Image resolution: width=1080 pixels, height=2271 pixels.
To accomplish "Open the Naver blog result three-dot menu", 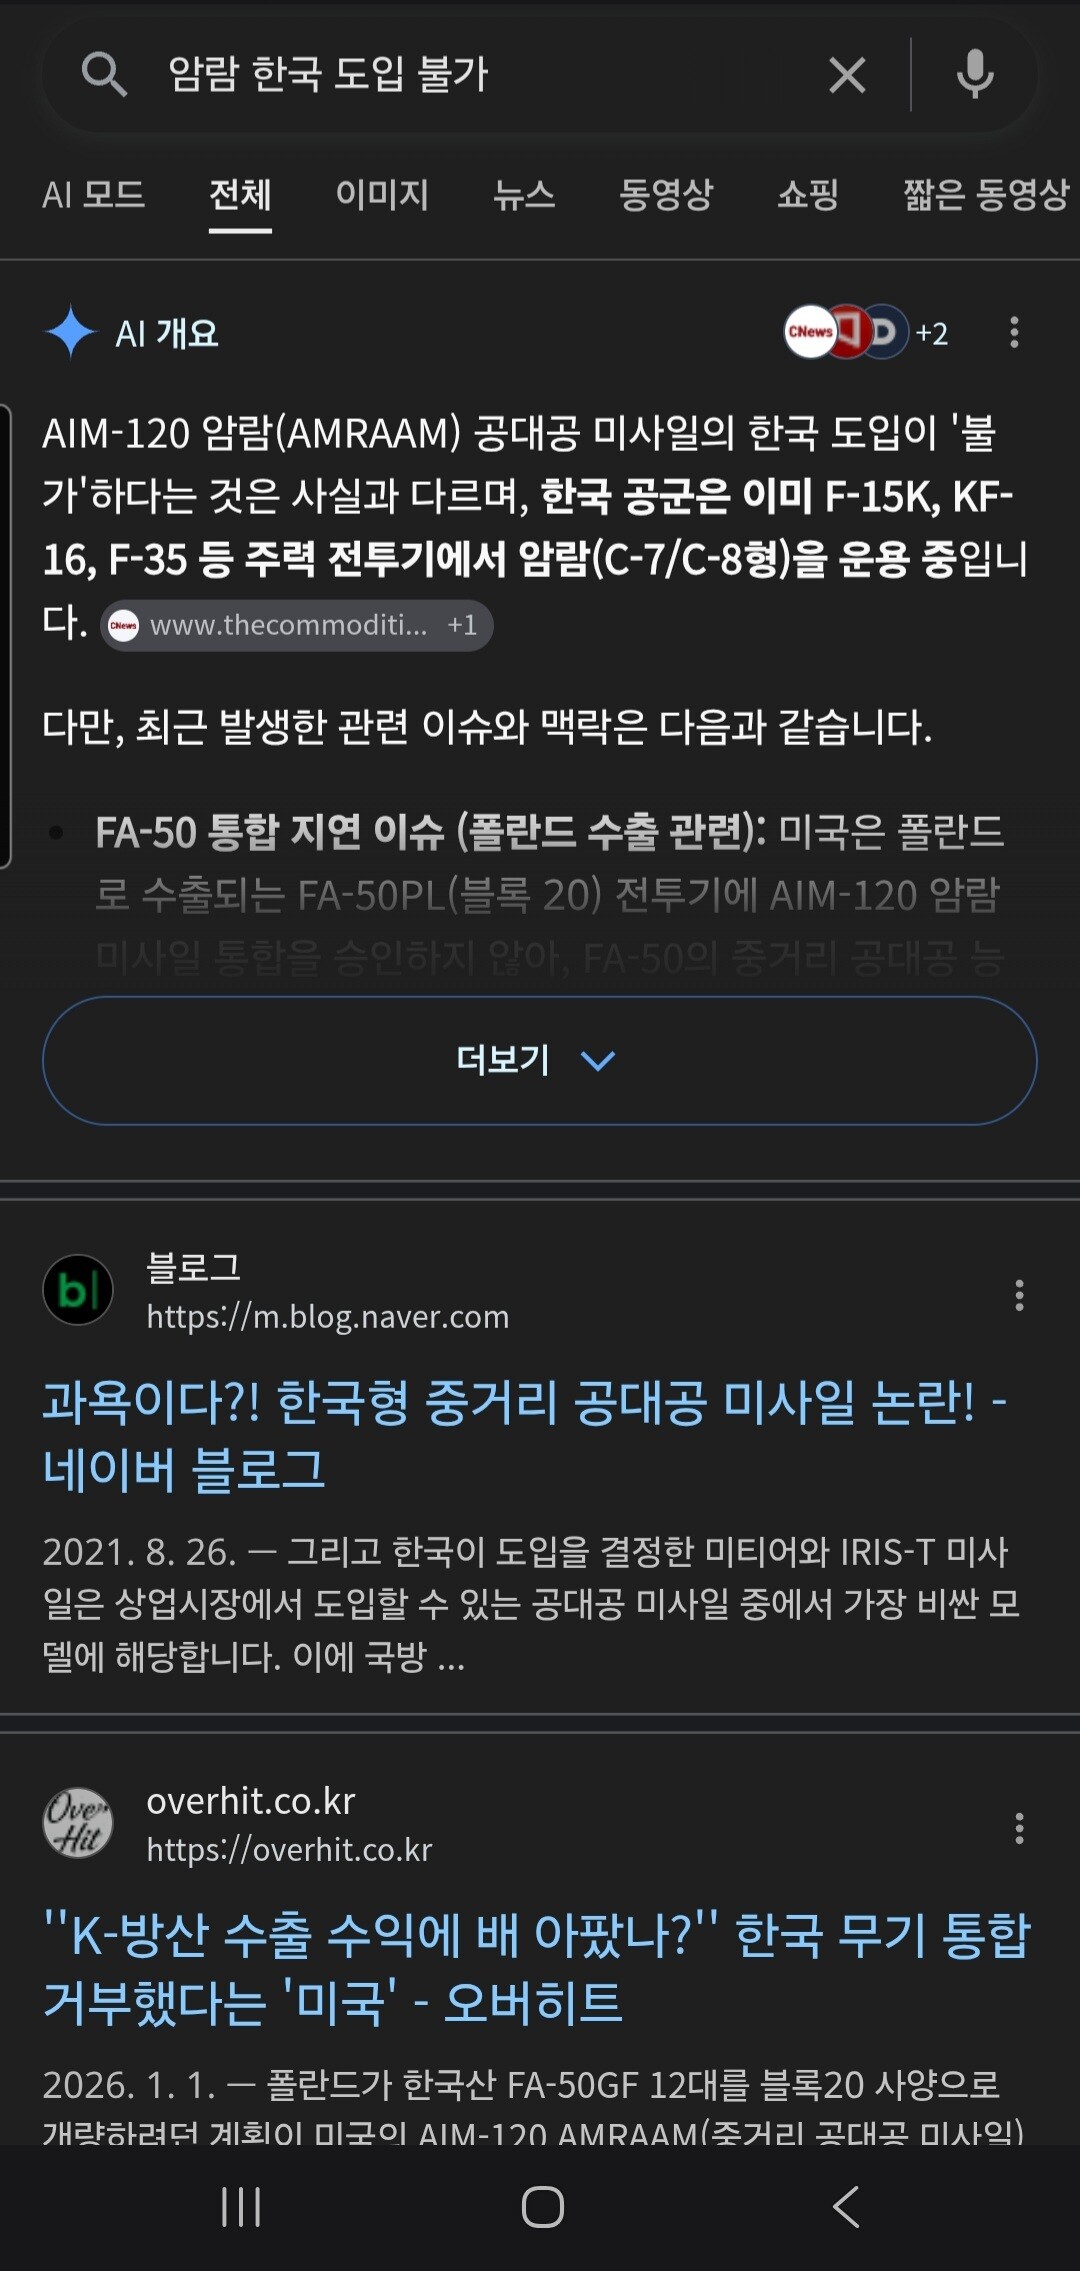I will click(1019, 1295).
